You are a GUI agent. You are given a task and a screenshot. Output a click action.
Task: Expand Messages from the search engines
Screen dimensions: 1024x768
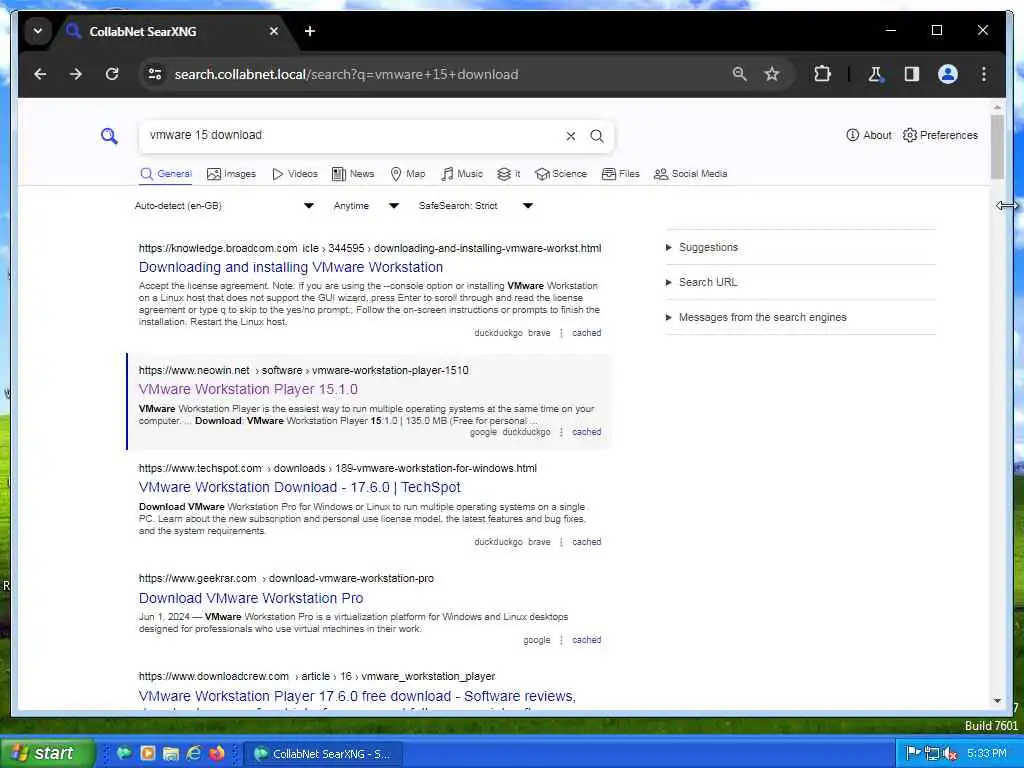pos(756,317)
